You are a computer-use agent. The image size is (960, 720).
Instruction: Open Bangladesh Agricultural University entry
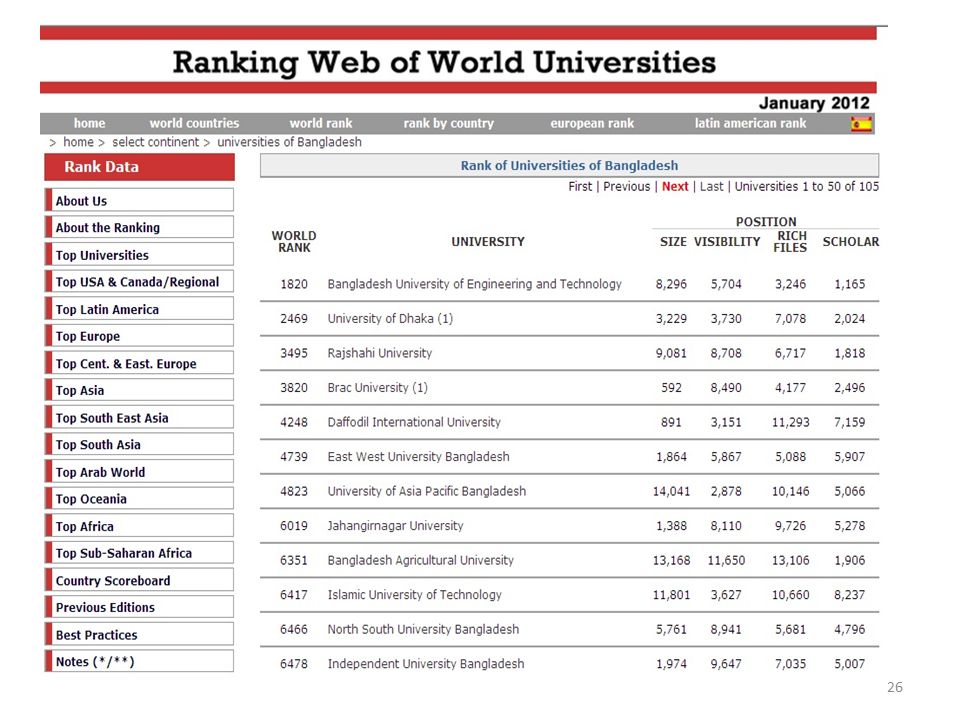pyautogui.click(x=421, y=560)
